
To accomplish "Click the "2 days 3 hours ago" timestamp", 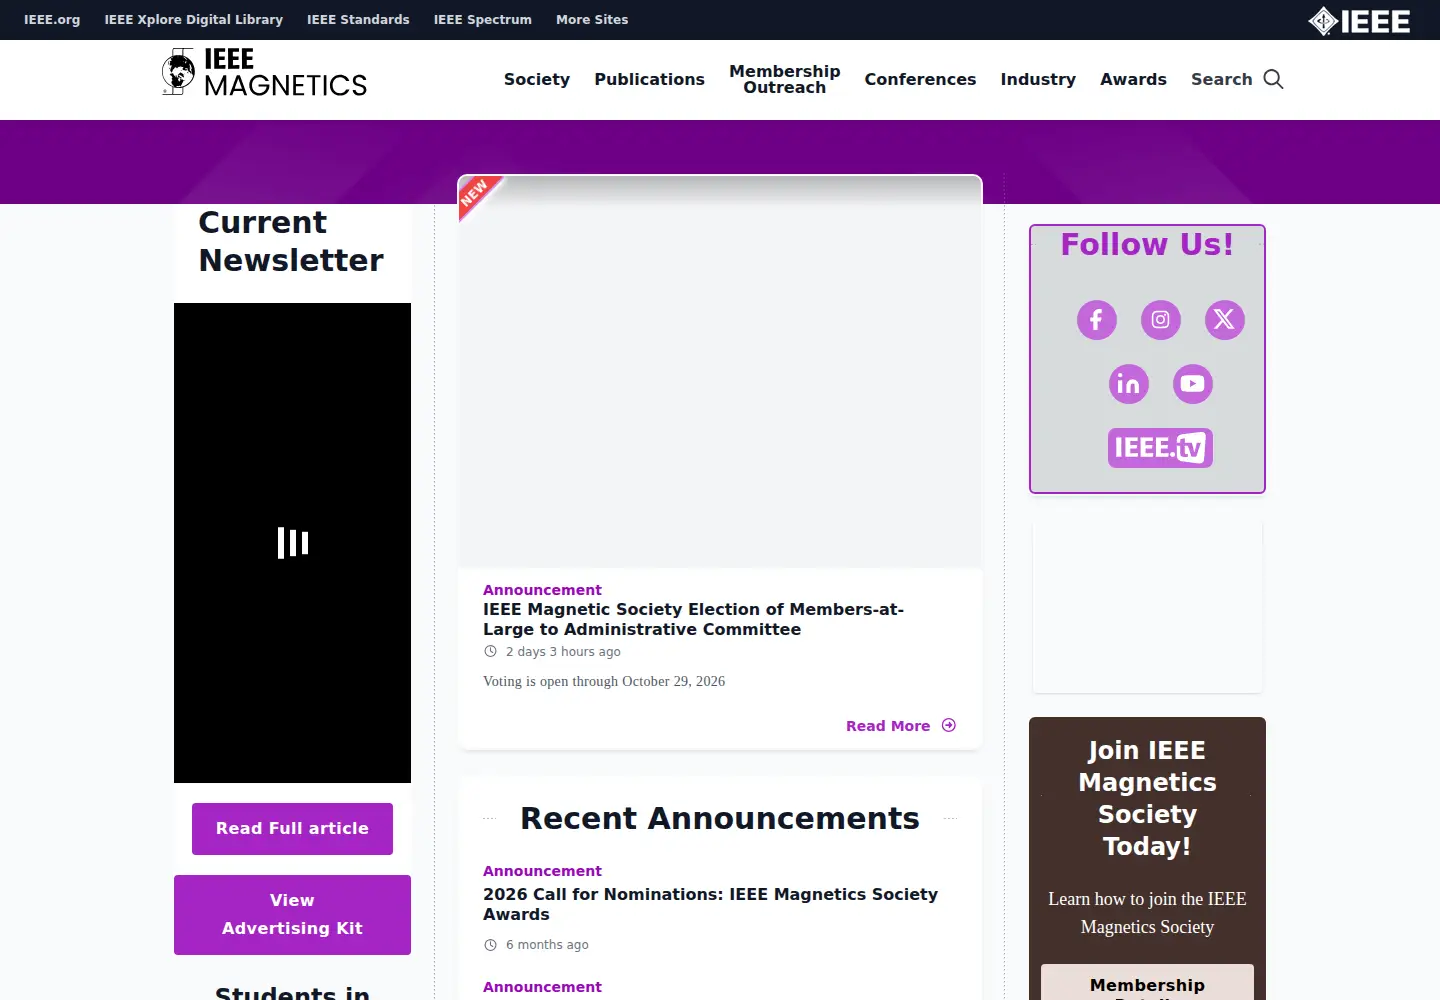I will [x=563, y=651].
